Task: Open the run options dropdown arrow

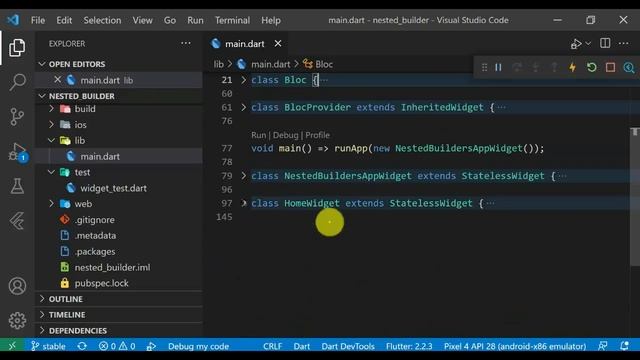Action: (x=588, y=44)
